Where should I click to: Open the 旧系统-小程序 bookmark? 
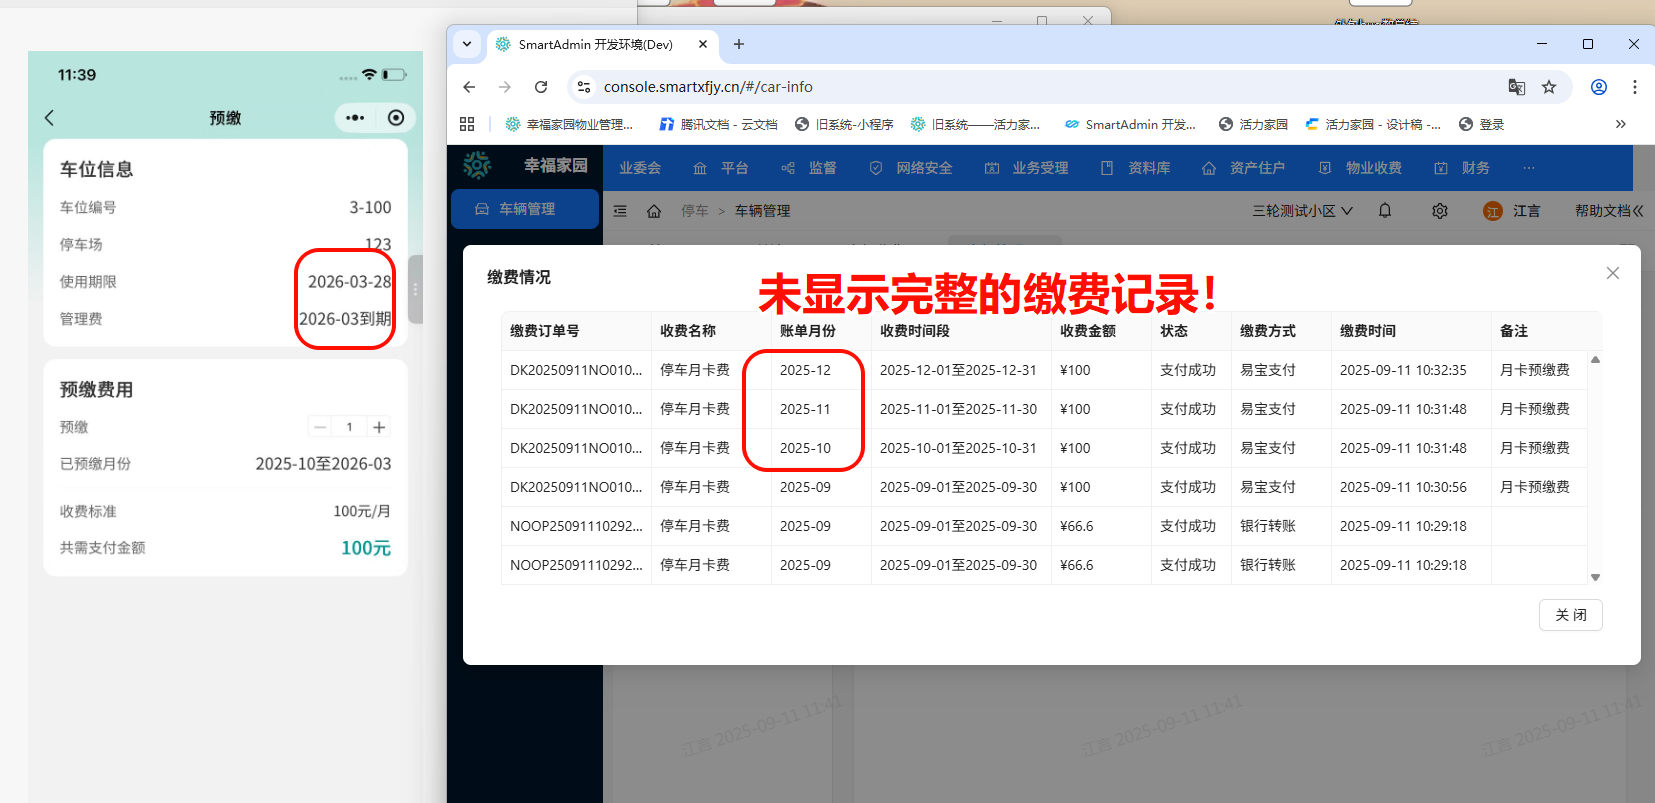point(844,124)
